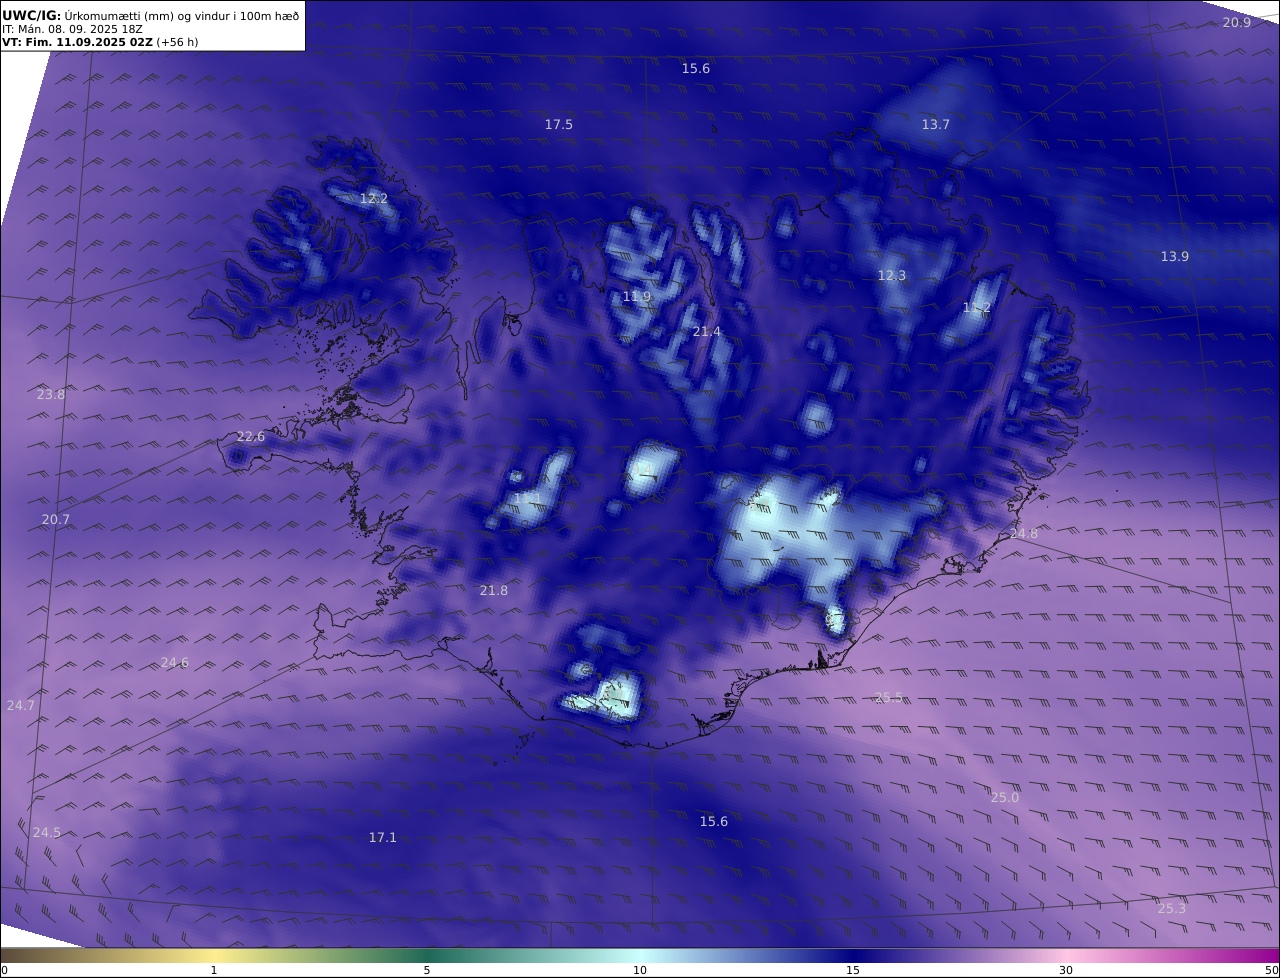Click the 21.4 value label
This screenshot has width=1280, height=978.
tap(707, 331)
